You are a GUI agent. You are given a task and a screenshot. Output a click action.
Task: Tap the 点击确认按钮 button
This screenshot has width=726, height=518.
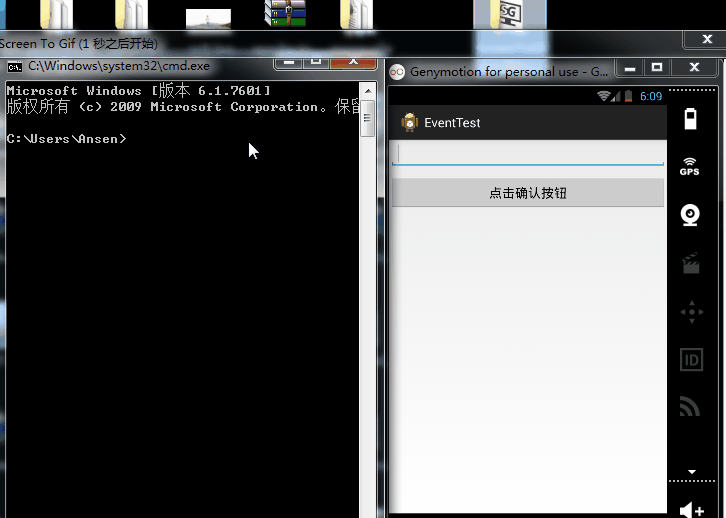[x=528, y=193]
